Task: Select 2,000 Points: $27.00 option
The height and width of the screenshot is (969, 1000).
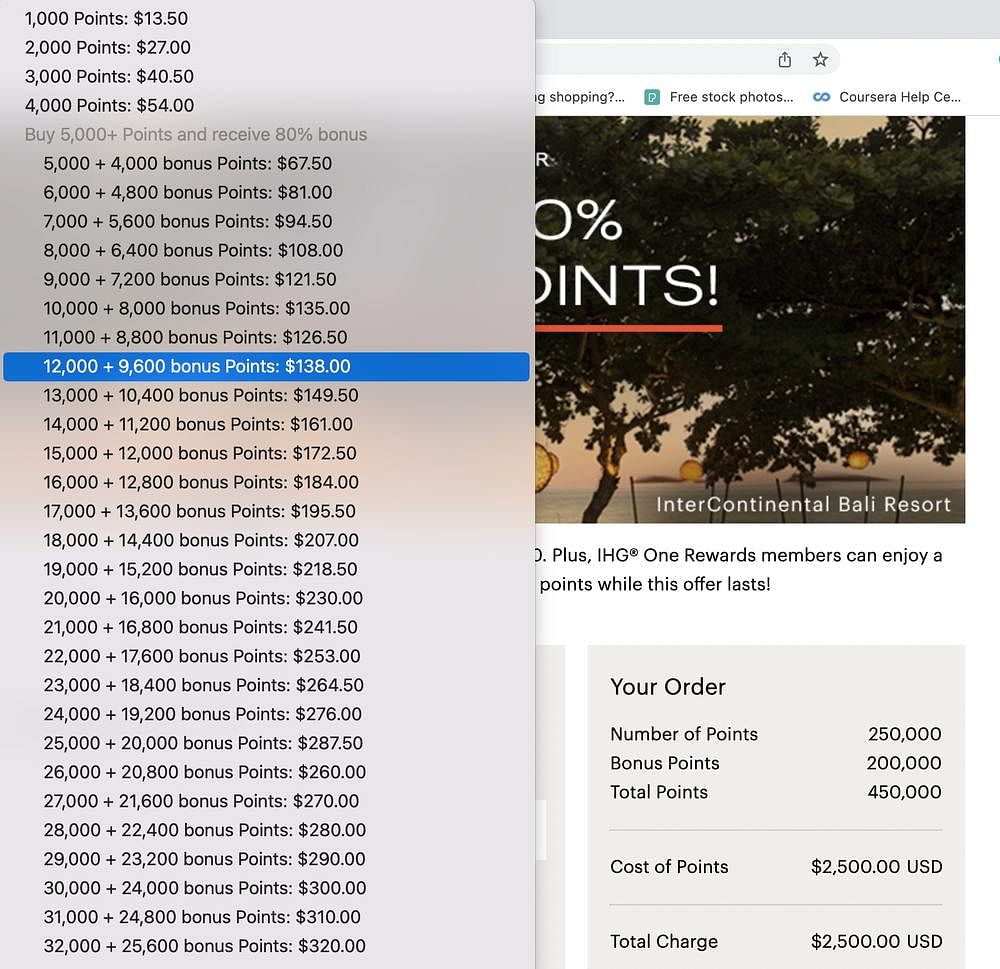Action: point(267,47)
